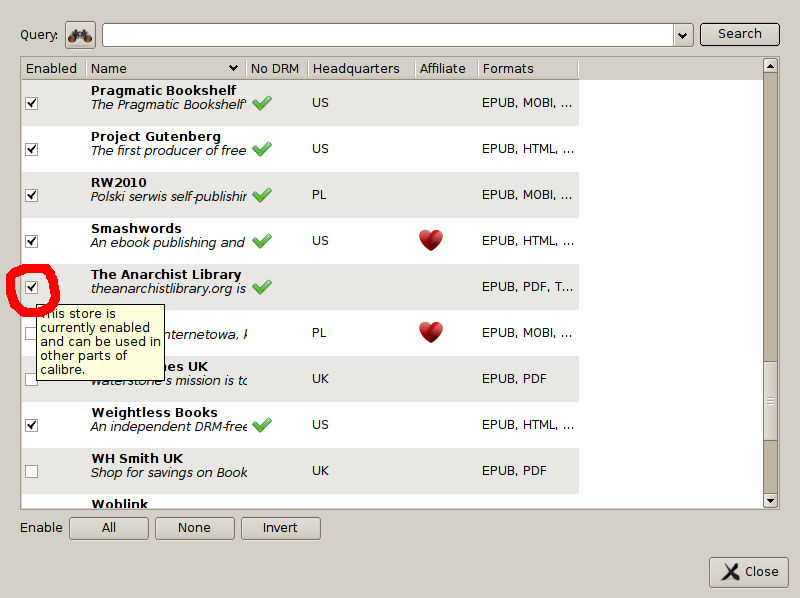The height and width of the screenshot is (598, 800).
Task: Click the scrollbar up arrow
Action: [x=770, y=66]
